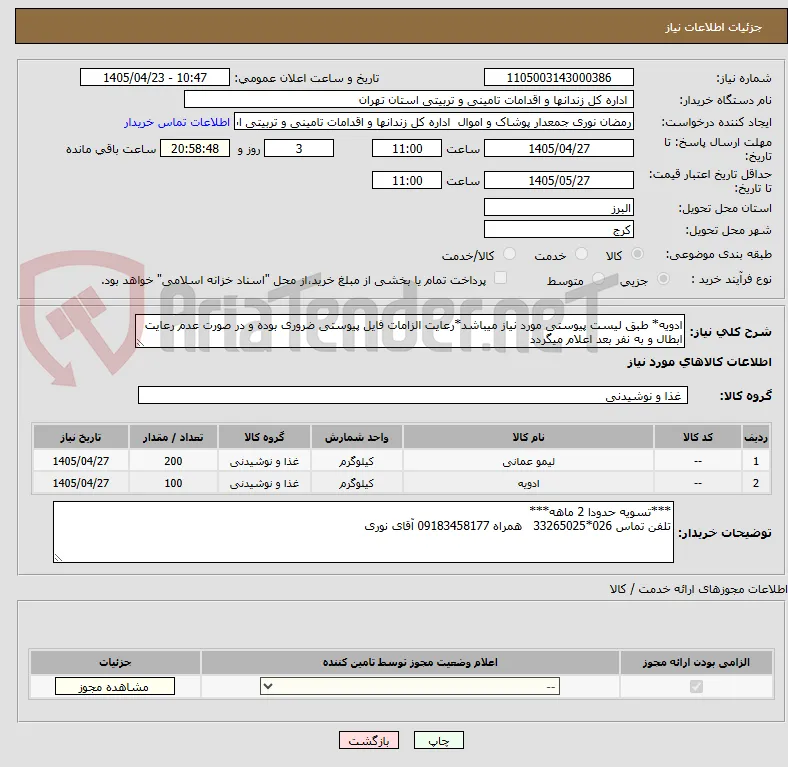Toggle the اسناد خزانه اسلامی payment checkbox
The height and width of the screenshot is (767, 788).
[x=500, y=278]
